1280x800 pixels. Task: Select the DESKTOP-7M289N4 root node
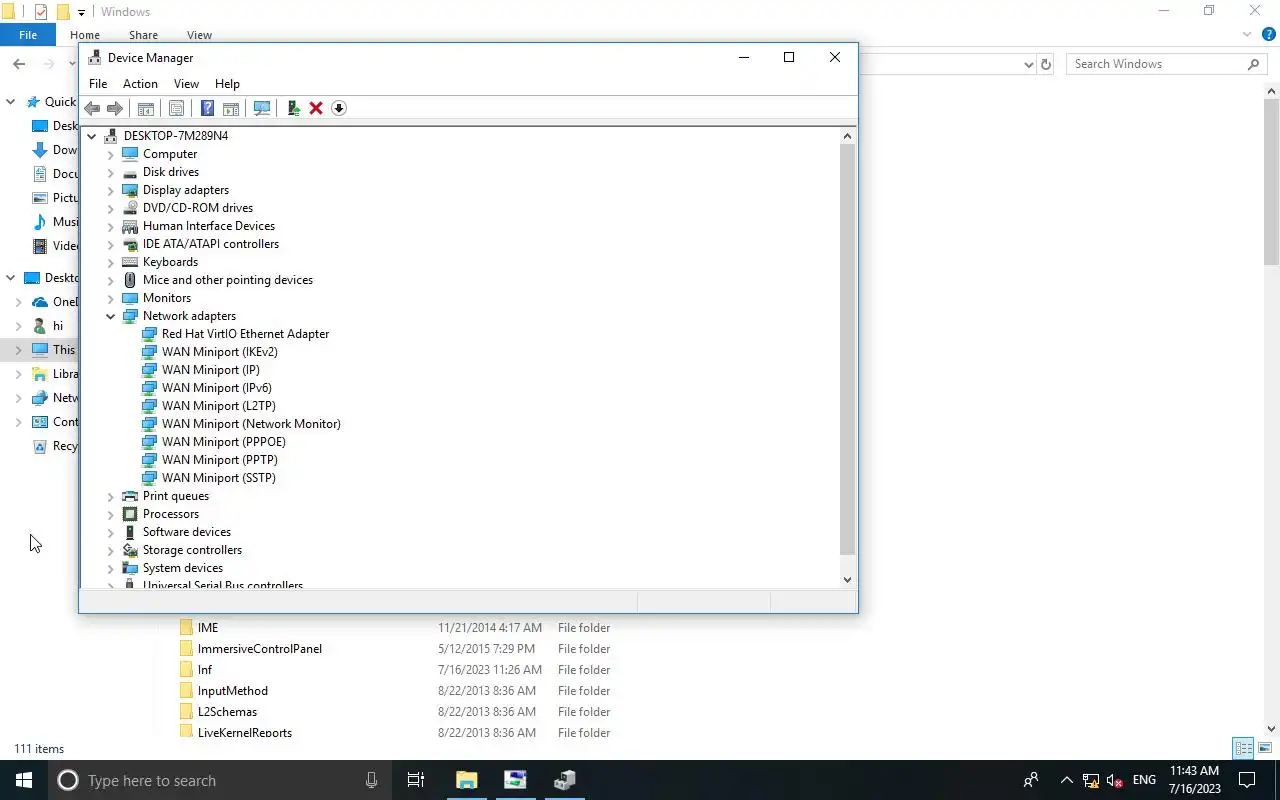coord(176,136)
